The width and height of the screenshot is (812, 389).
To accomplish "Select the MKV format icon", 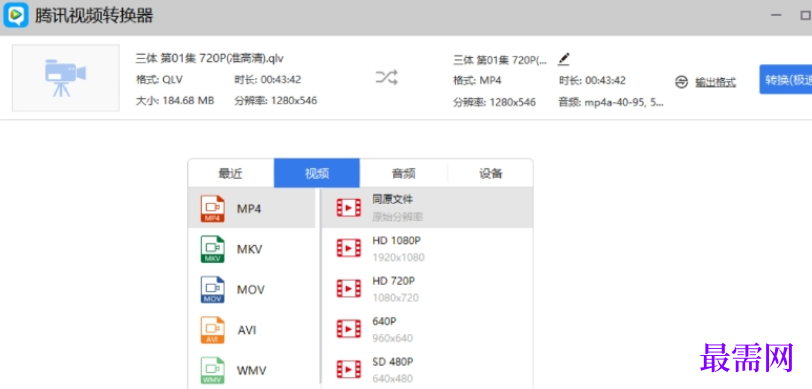I will tap(213, 249).
